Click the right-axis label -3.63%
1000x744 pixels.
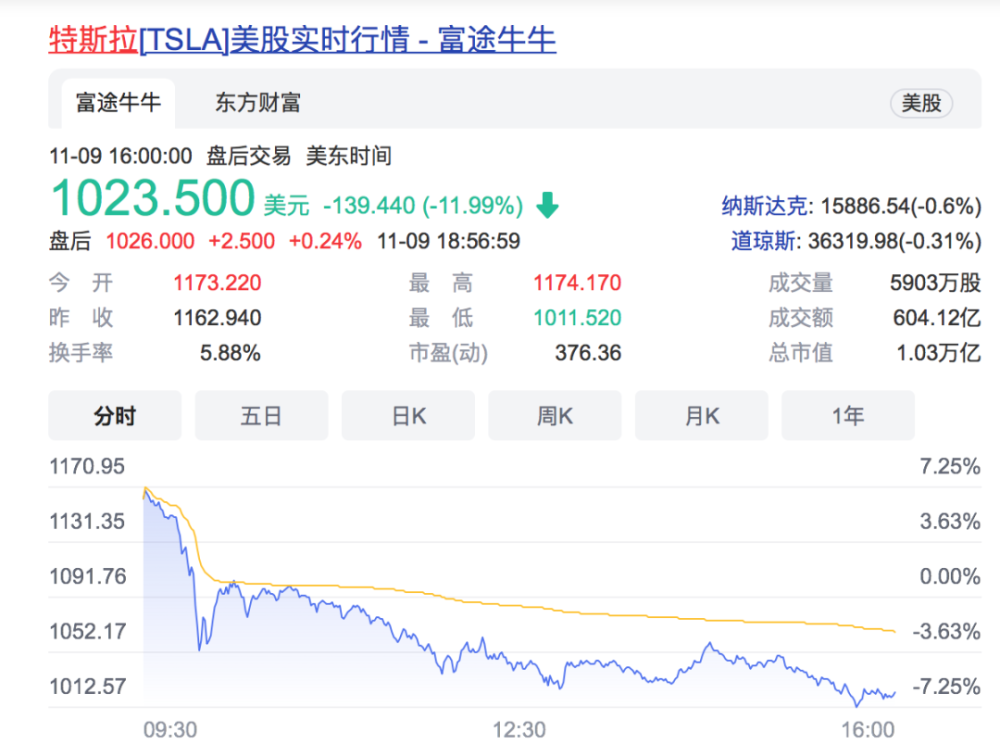point(946,631)
